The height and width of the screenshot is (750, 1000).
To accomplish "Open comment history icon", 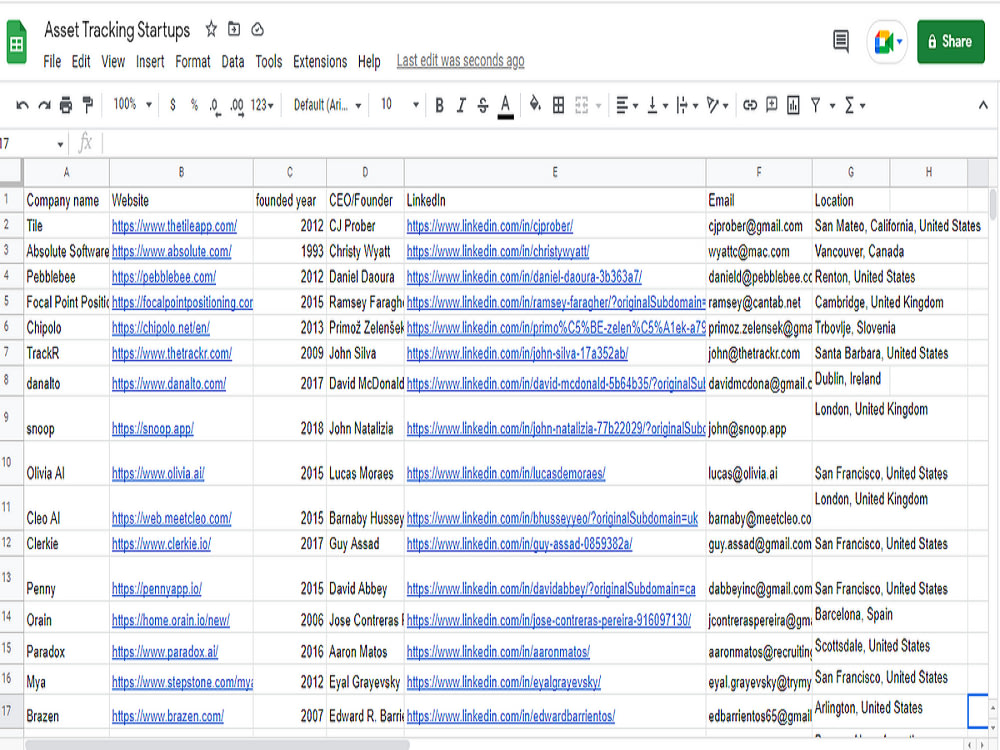I will click(x=841, y=41).
